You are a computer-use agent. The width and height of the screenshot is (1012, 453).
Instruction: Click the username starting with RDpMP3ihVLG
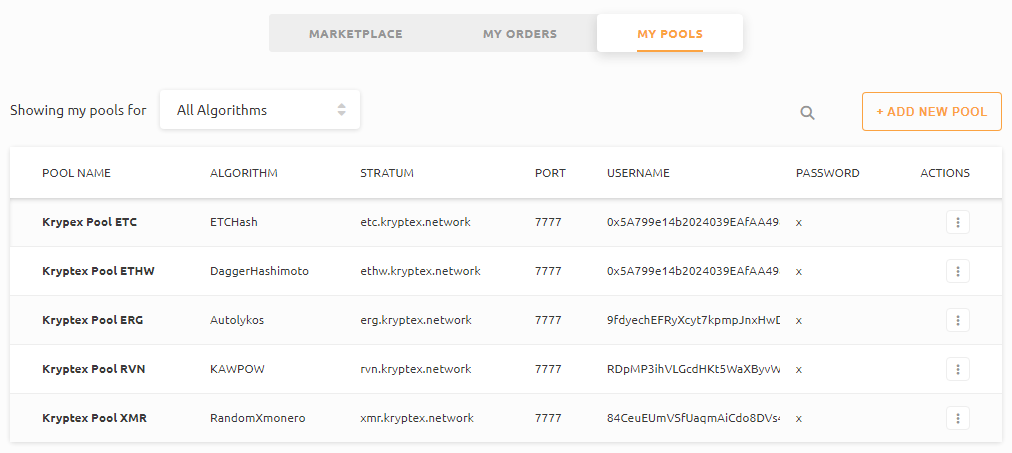[694, 369]
